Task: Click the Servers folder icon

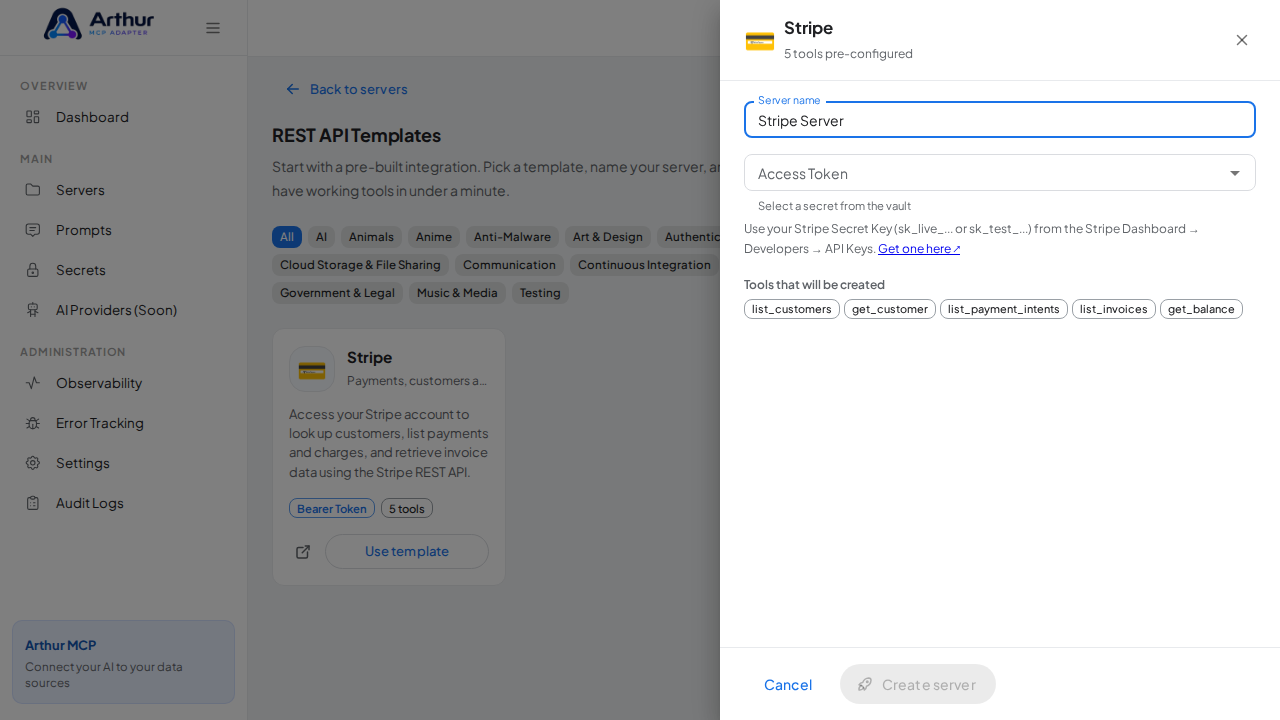Action: tap(33, 190)
